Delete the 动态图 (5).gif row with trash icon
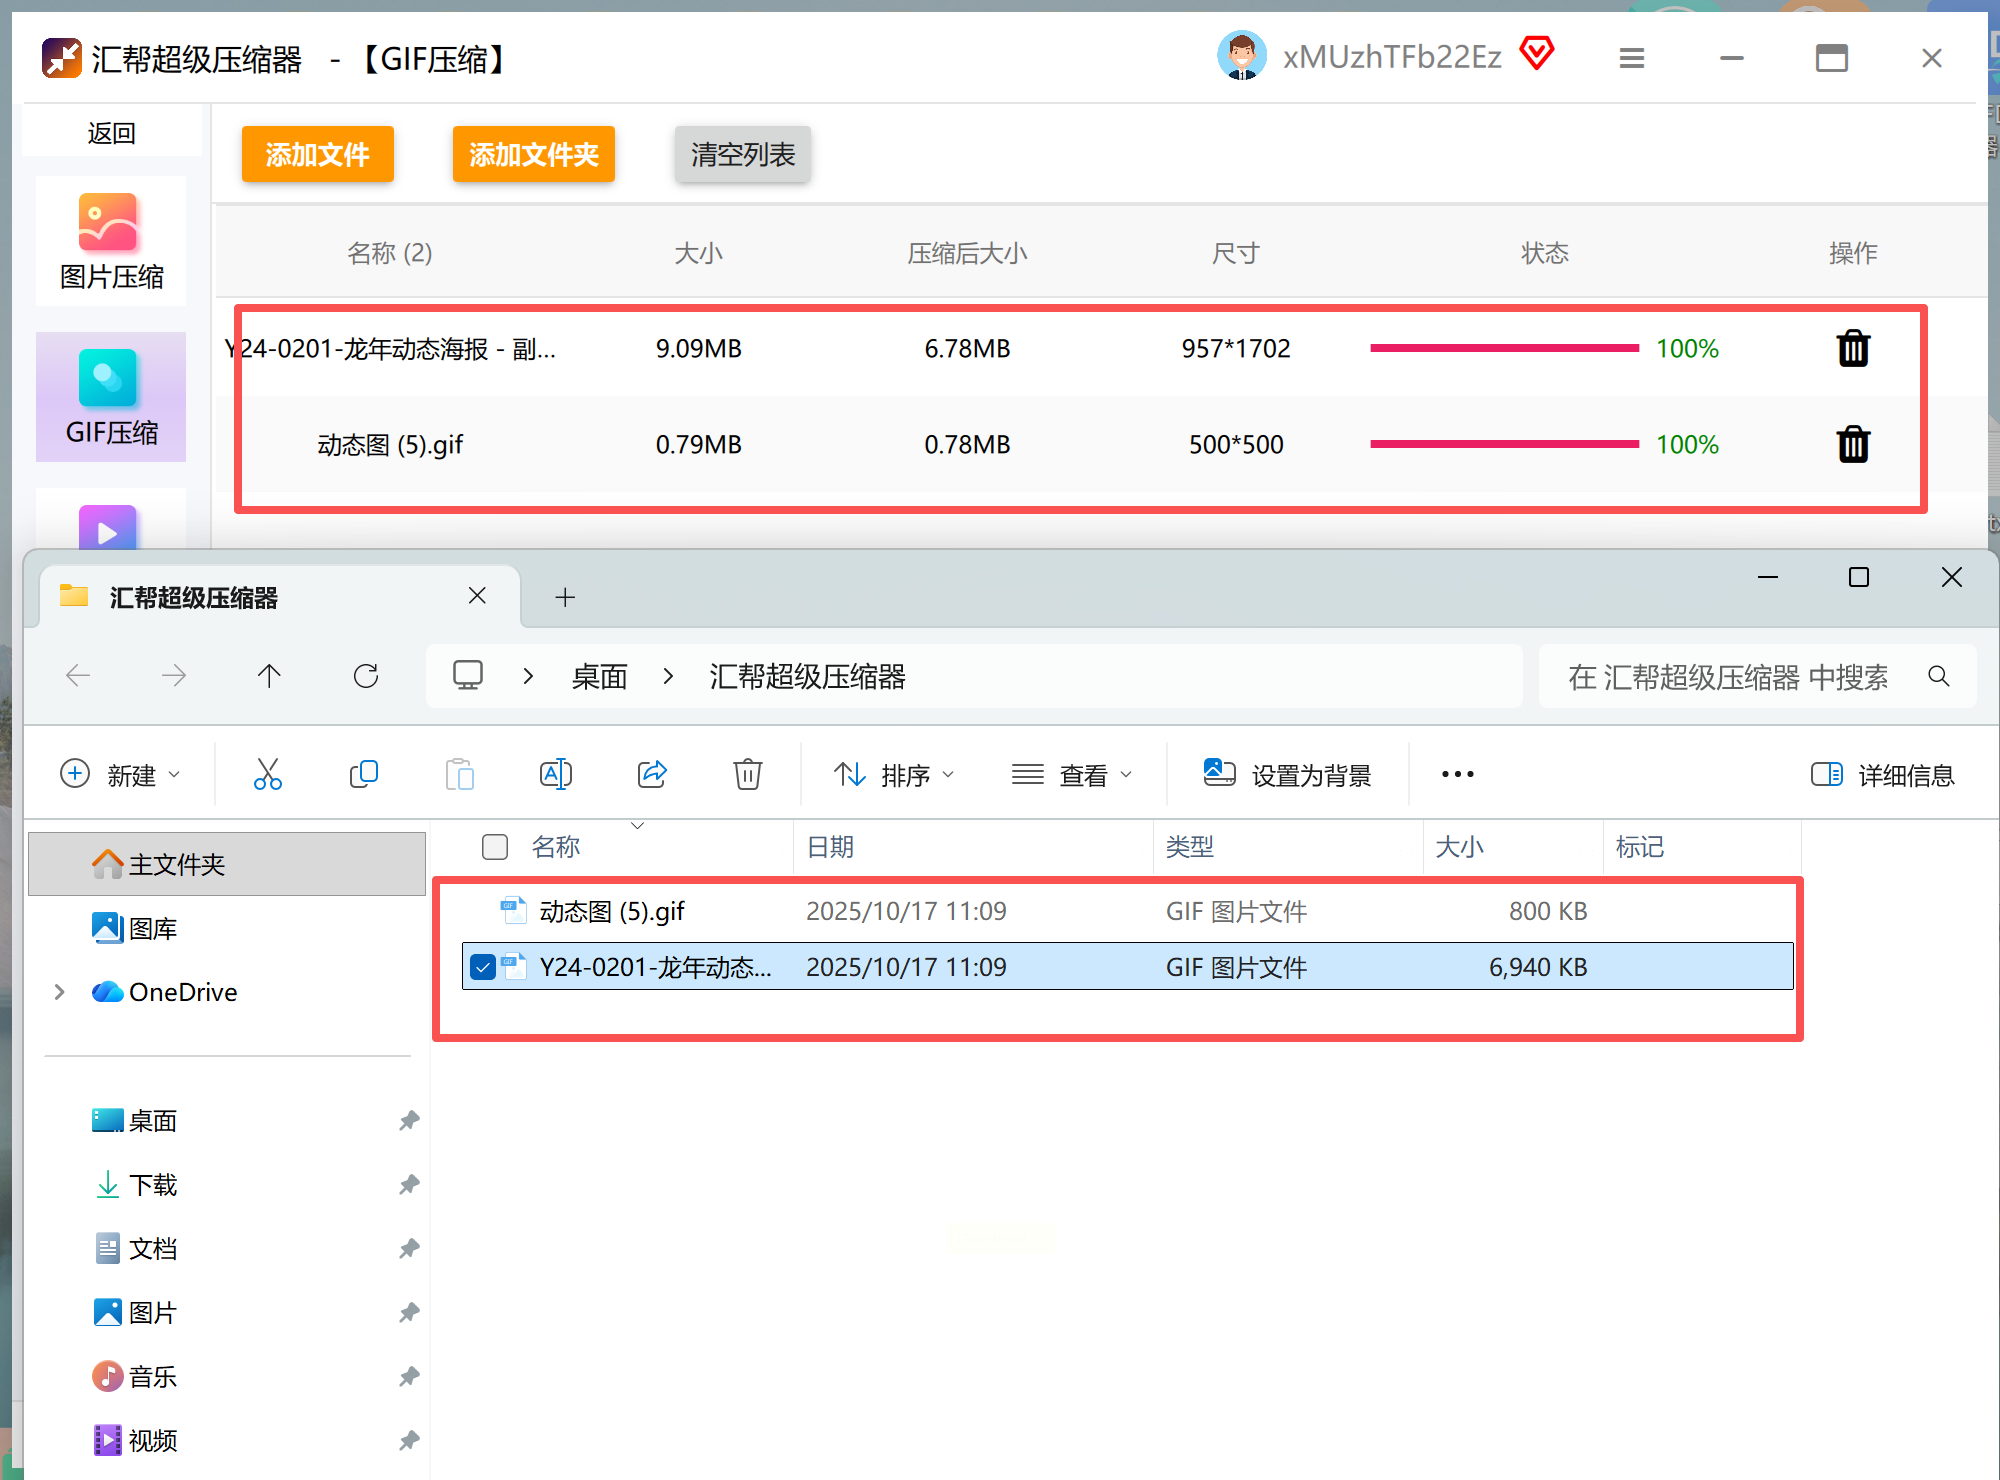The width and height of the screenshot is (2000, 1480). tap(1853, 444)
